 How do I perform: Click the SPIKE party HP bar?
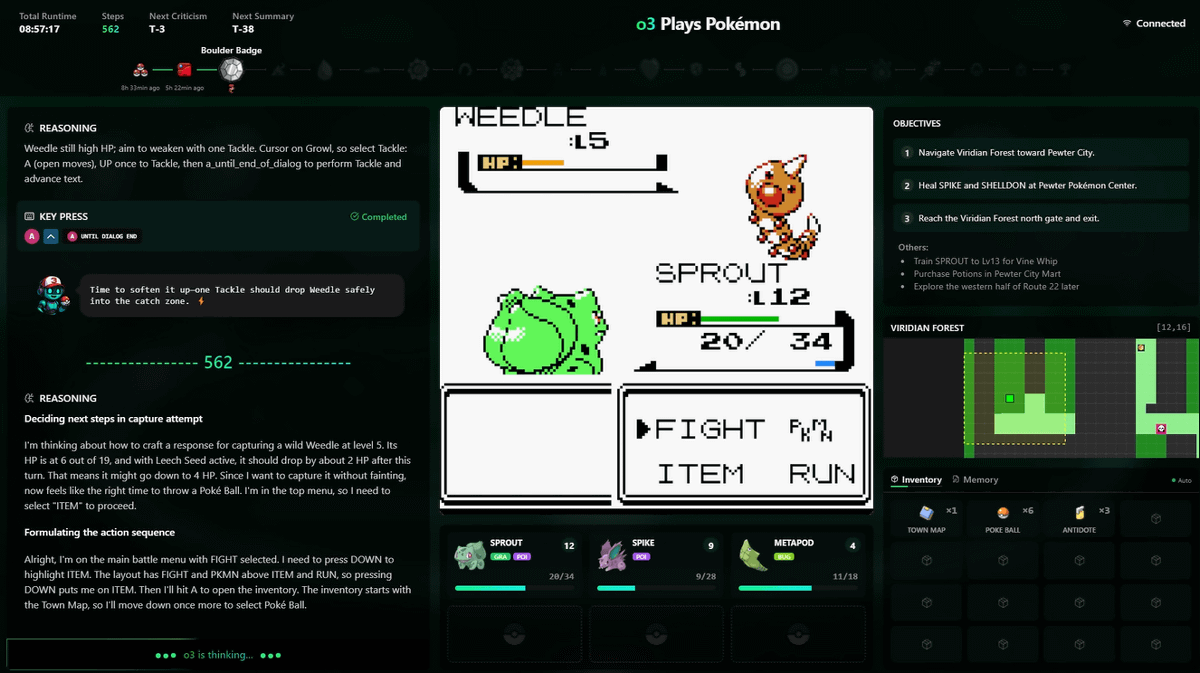[656, 589]
